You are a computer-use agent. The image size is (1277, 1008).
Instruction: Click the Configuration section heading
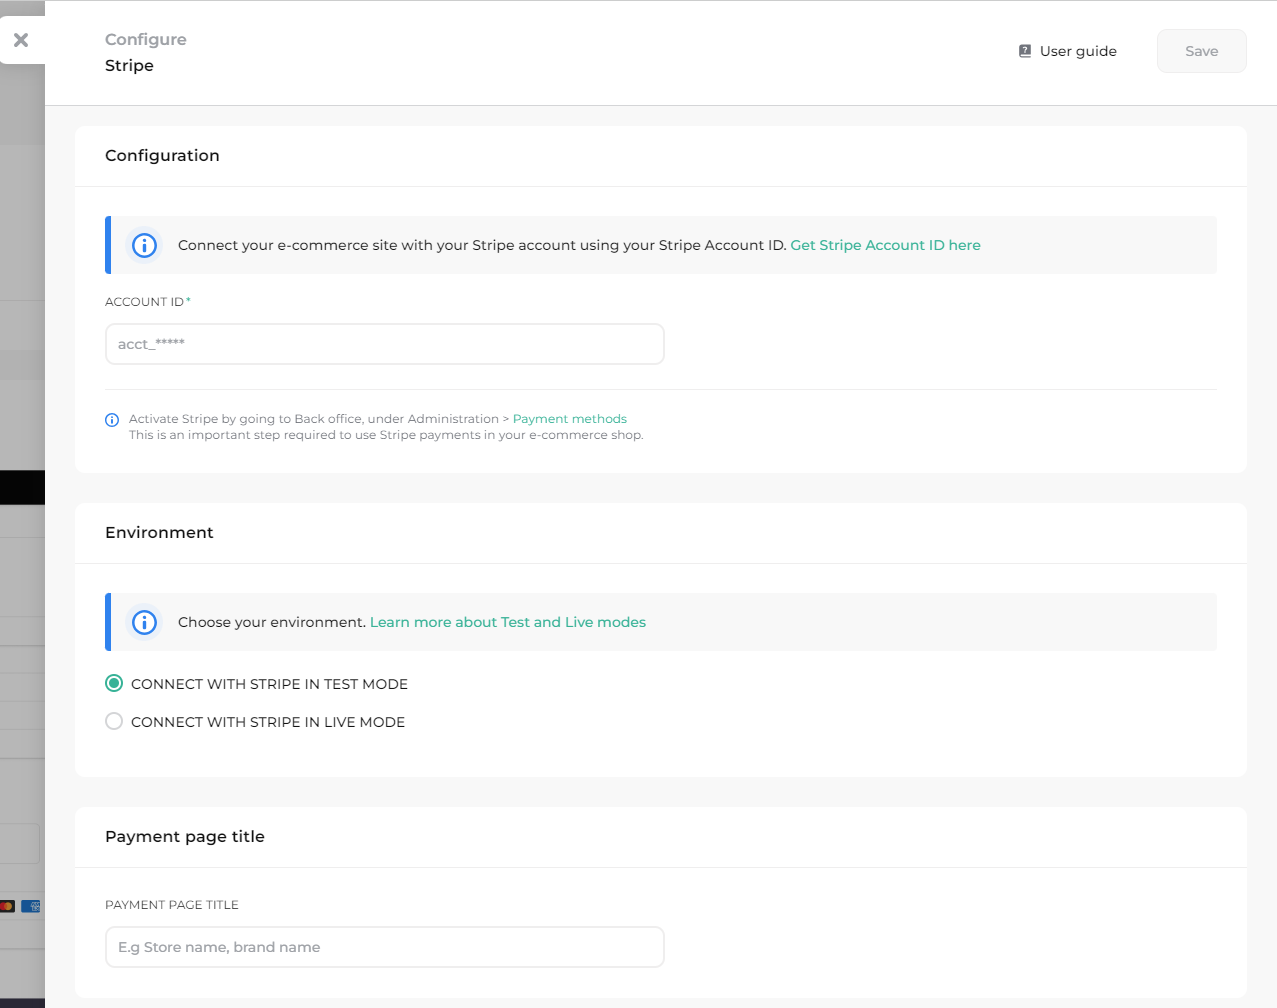[162, 155]
